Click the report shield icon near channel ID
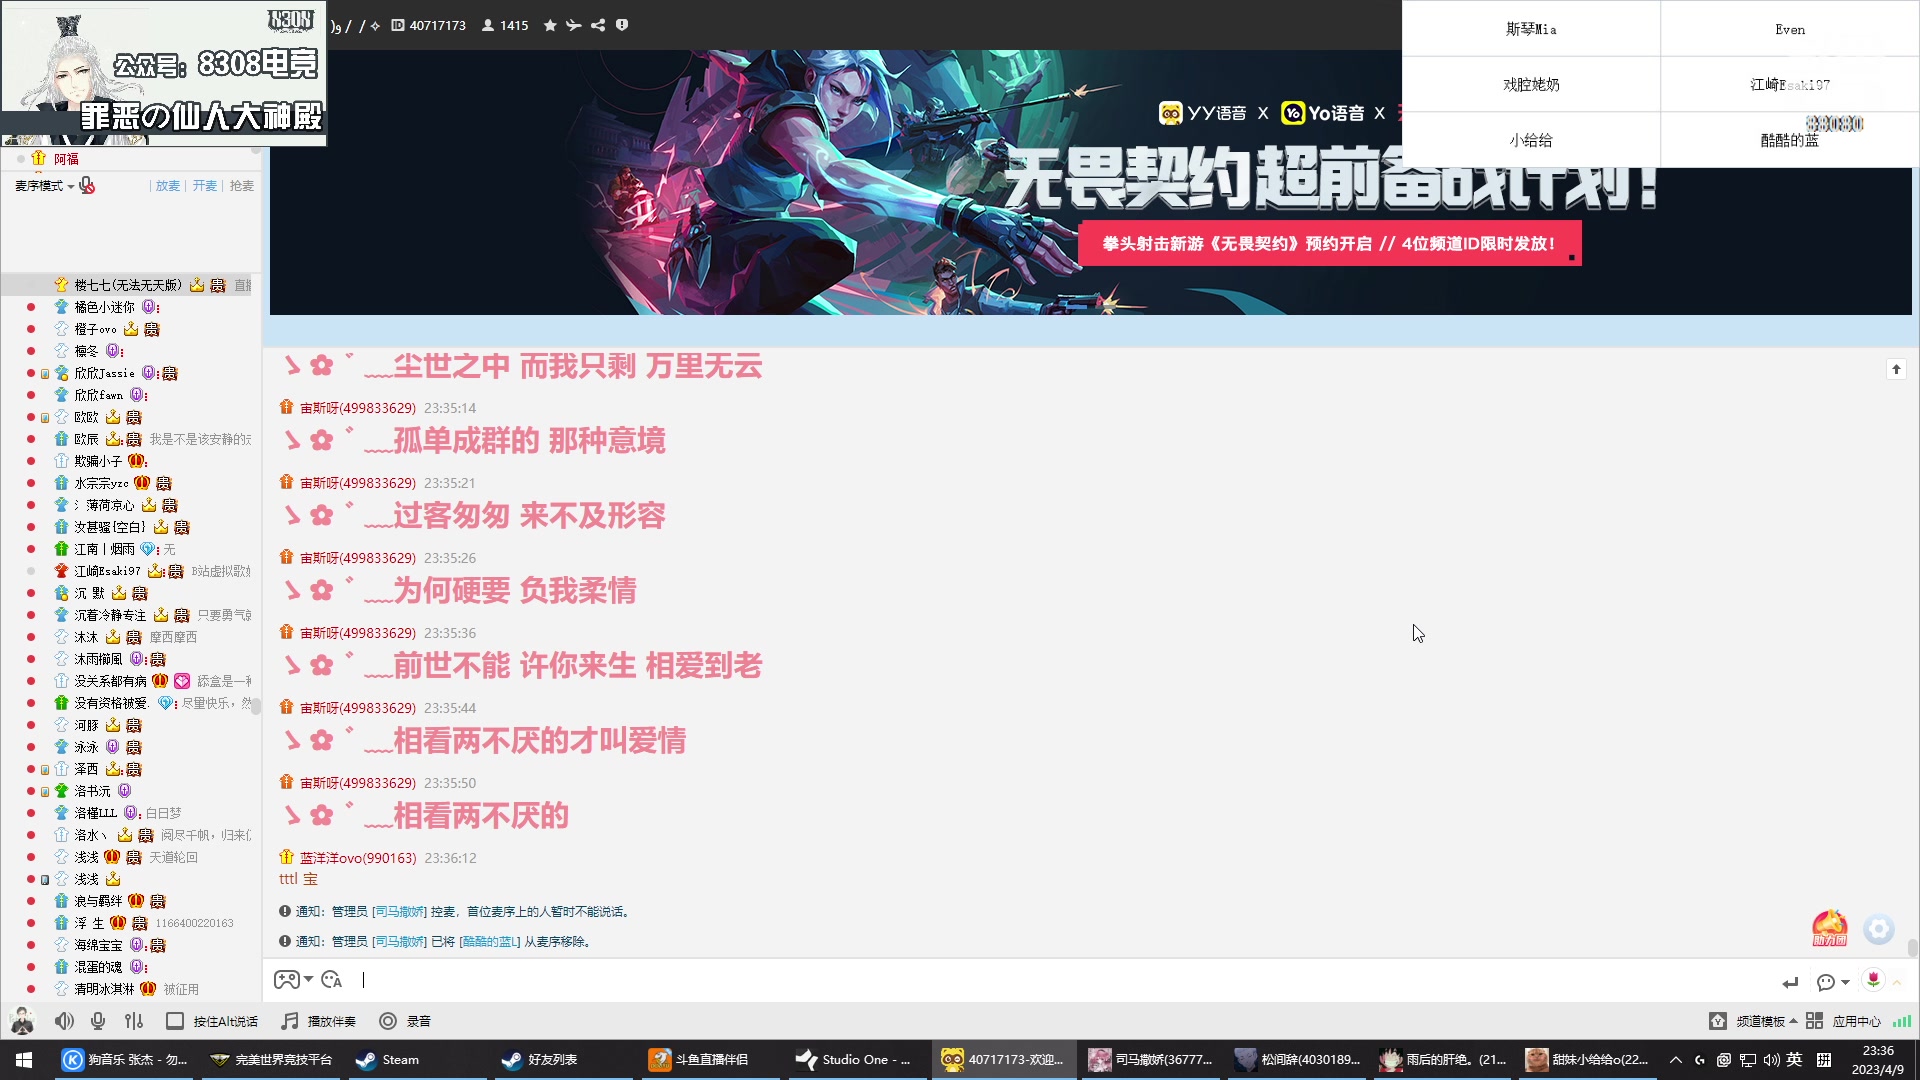The height and width of the screenshot is (1080, 1920). pyautogui.click(x=622, y=25)
